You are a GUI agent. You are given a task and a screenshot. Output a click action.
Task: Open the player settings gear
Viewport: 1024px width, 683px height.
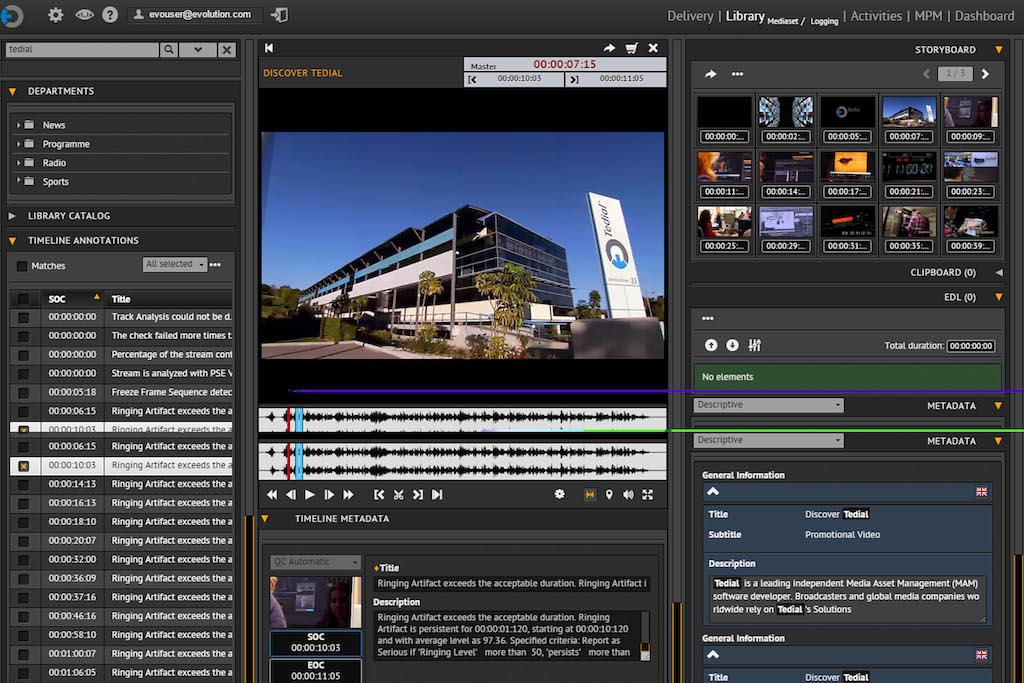560,494
